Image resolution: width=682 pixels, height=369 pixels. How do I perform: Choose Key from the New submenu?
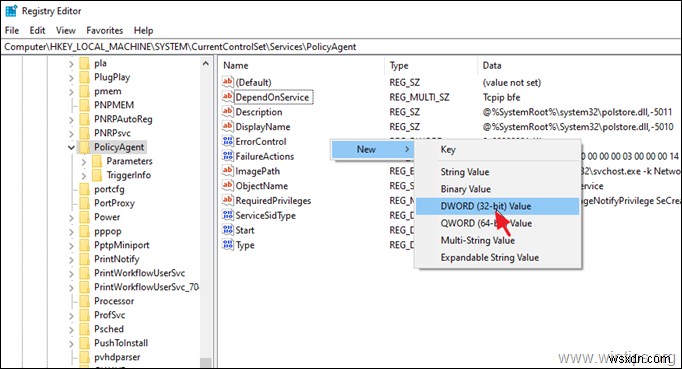498,150
